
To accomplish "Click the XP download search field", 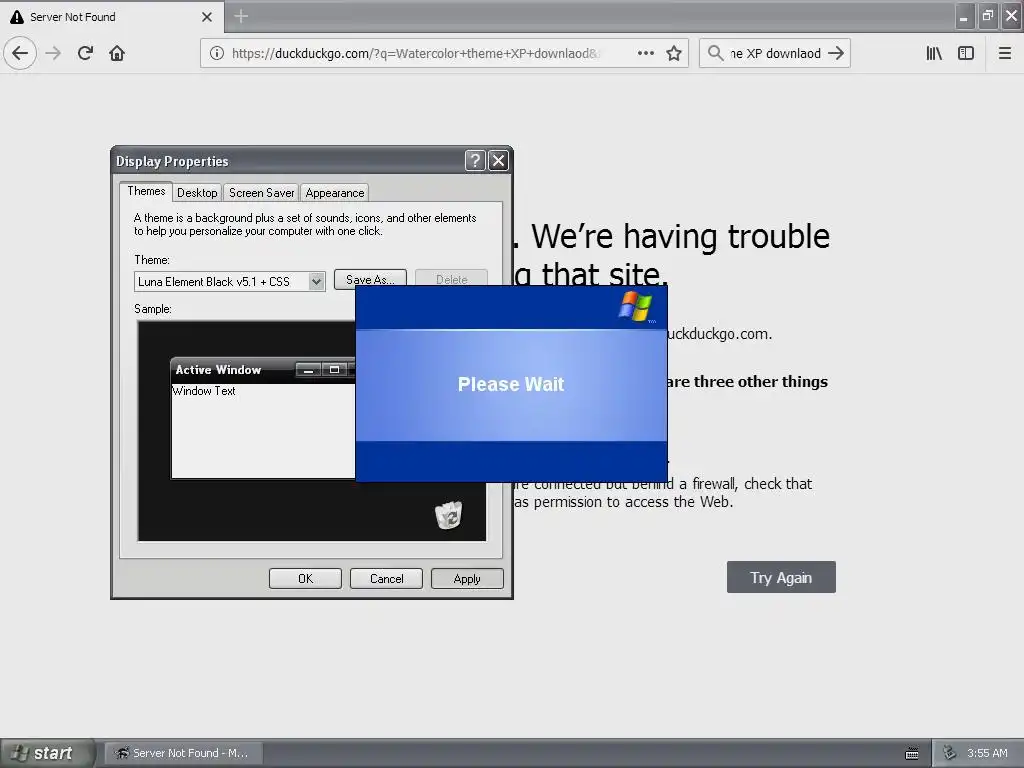I will click(775, 54).
